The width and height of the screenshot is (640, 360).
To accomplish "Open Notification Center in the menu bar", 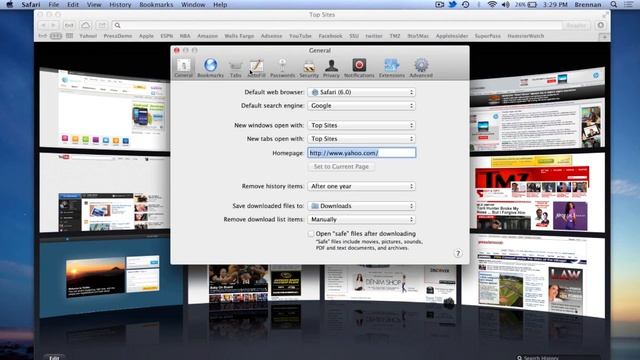I will click(629, 4).
